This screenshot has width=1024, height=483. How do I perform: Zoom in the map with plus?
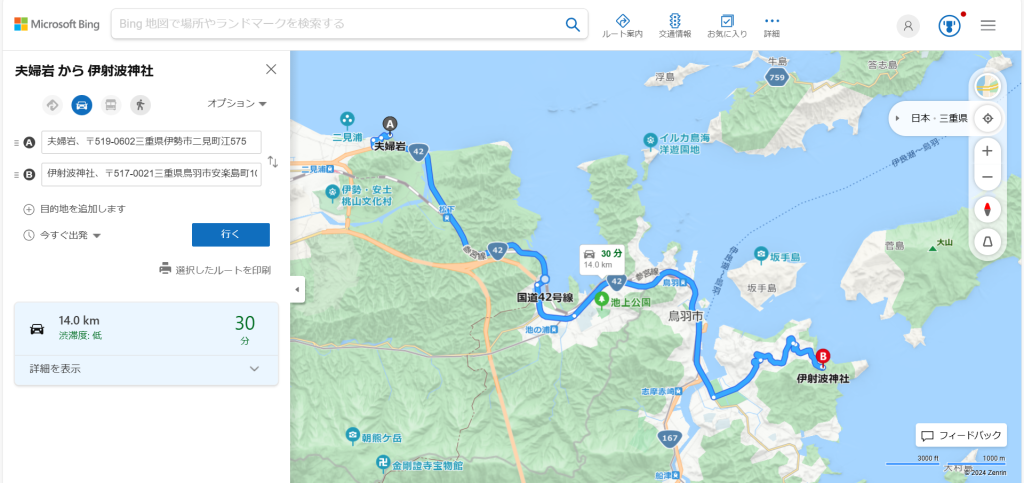(987, 151)
